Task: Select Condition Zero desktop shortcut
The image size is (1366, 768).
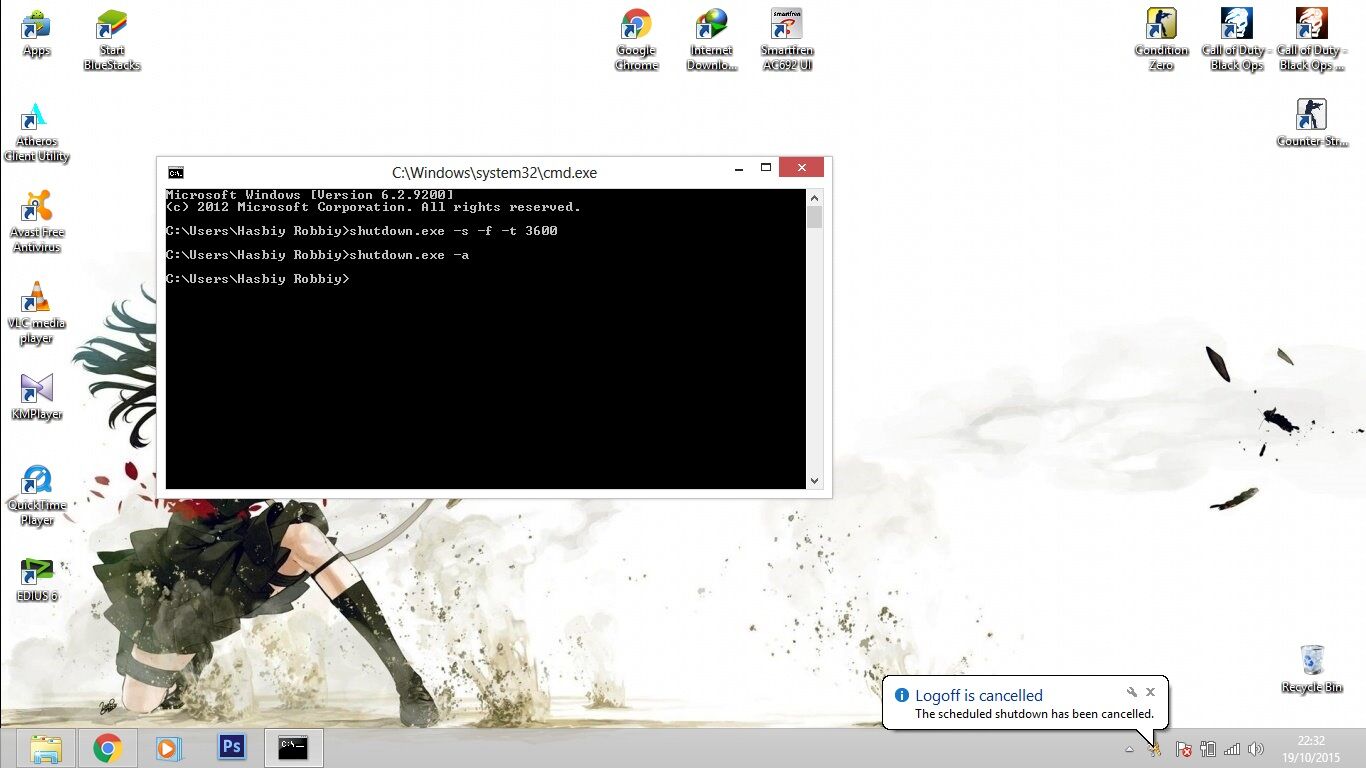Action: pos(1161,40)
